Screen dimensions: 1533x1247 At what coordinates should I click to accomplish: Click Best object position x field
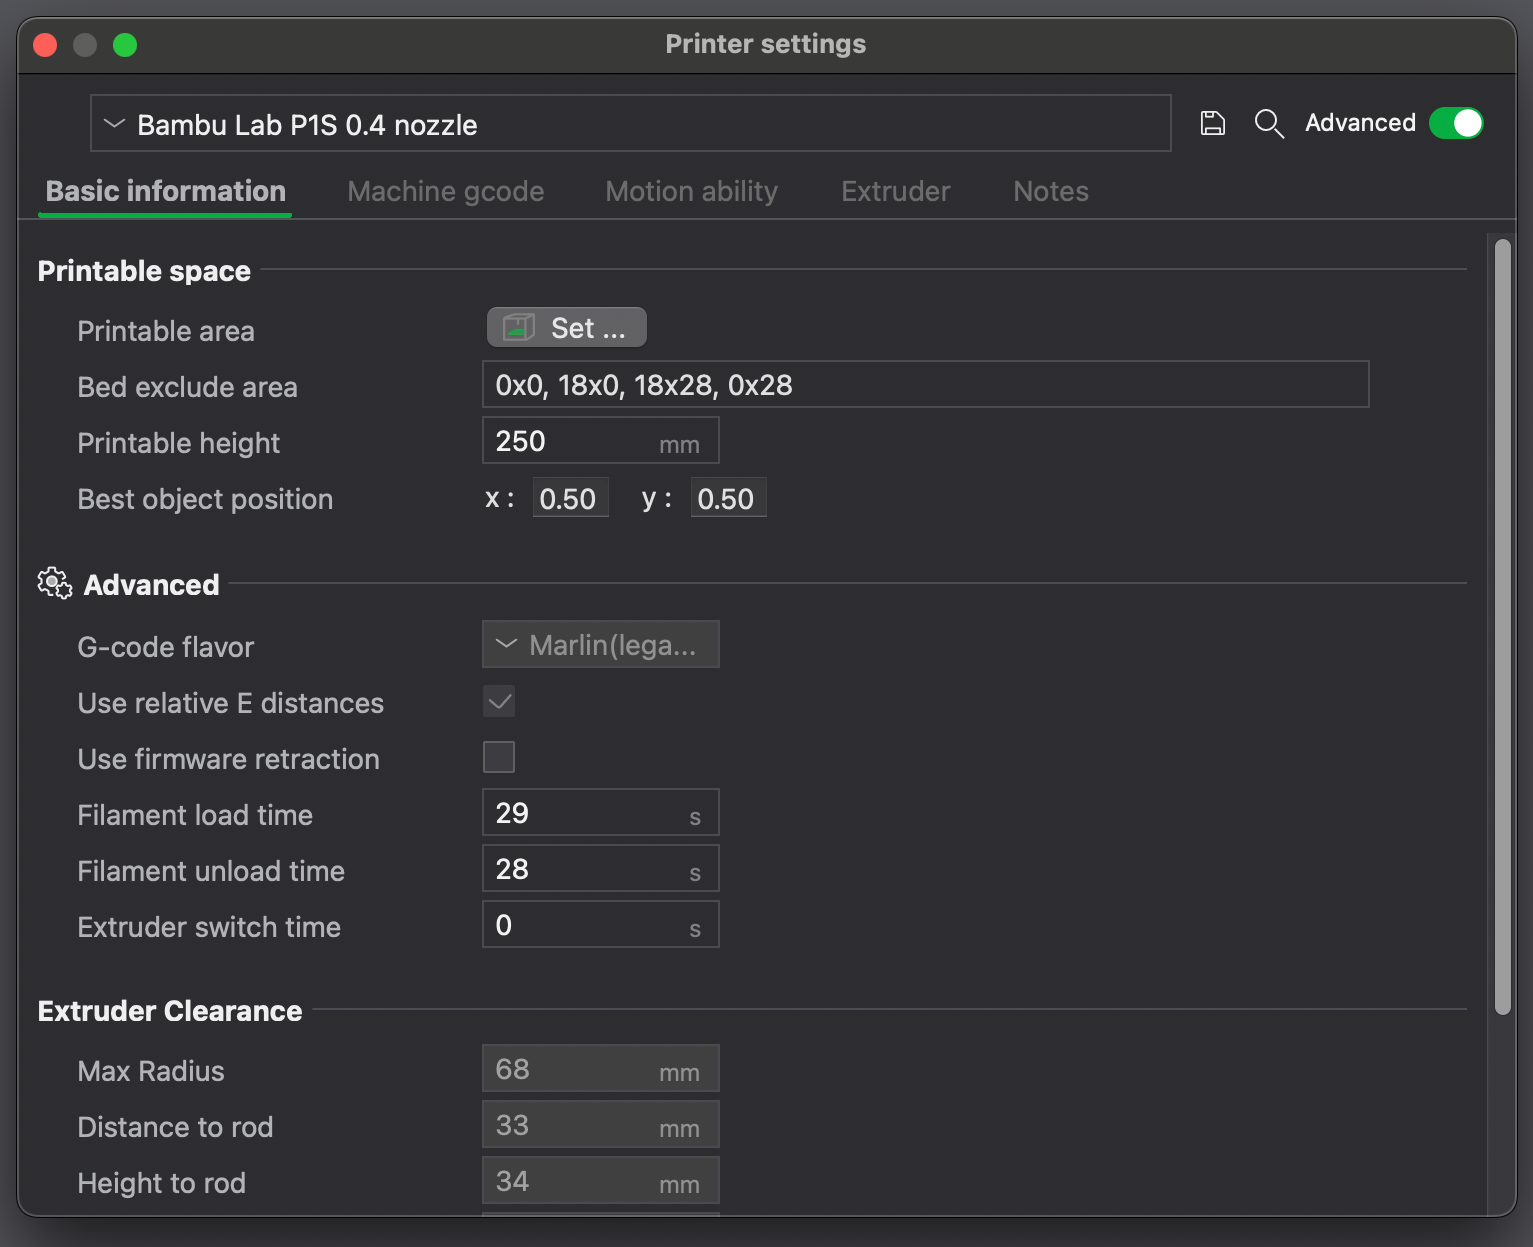[x=570, y=498]
